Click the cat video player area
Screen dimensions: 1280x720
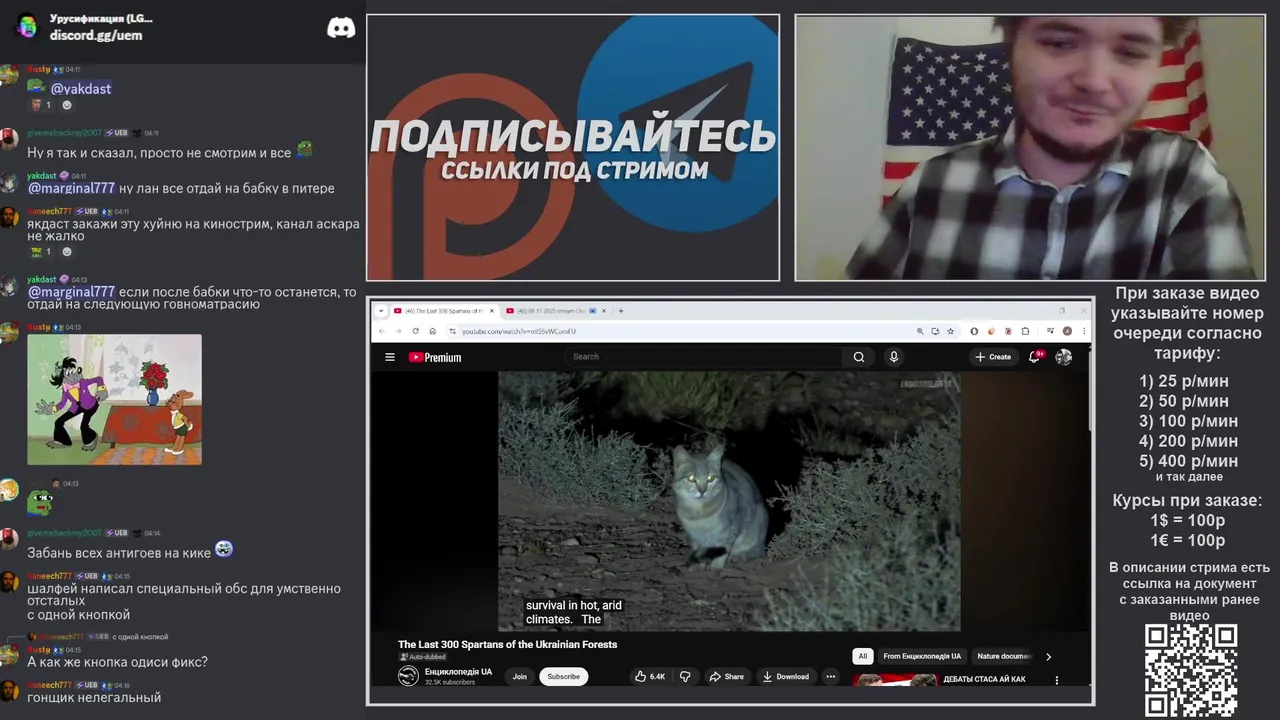tap(729, 501)
